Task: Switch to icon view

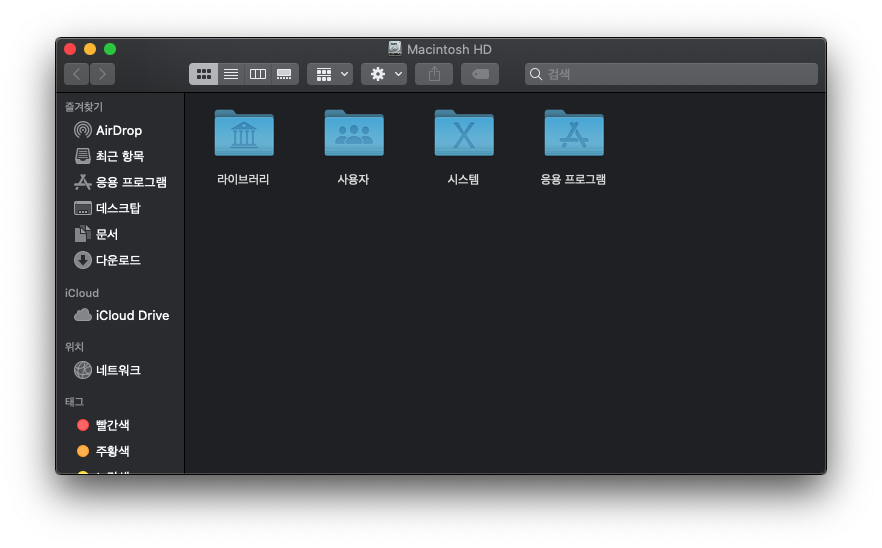Action: (x=204, y=74)
